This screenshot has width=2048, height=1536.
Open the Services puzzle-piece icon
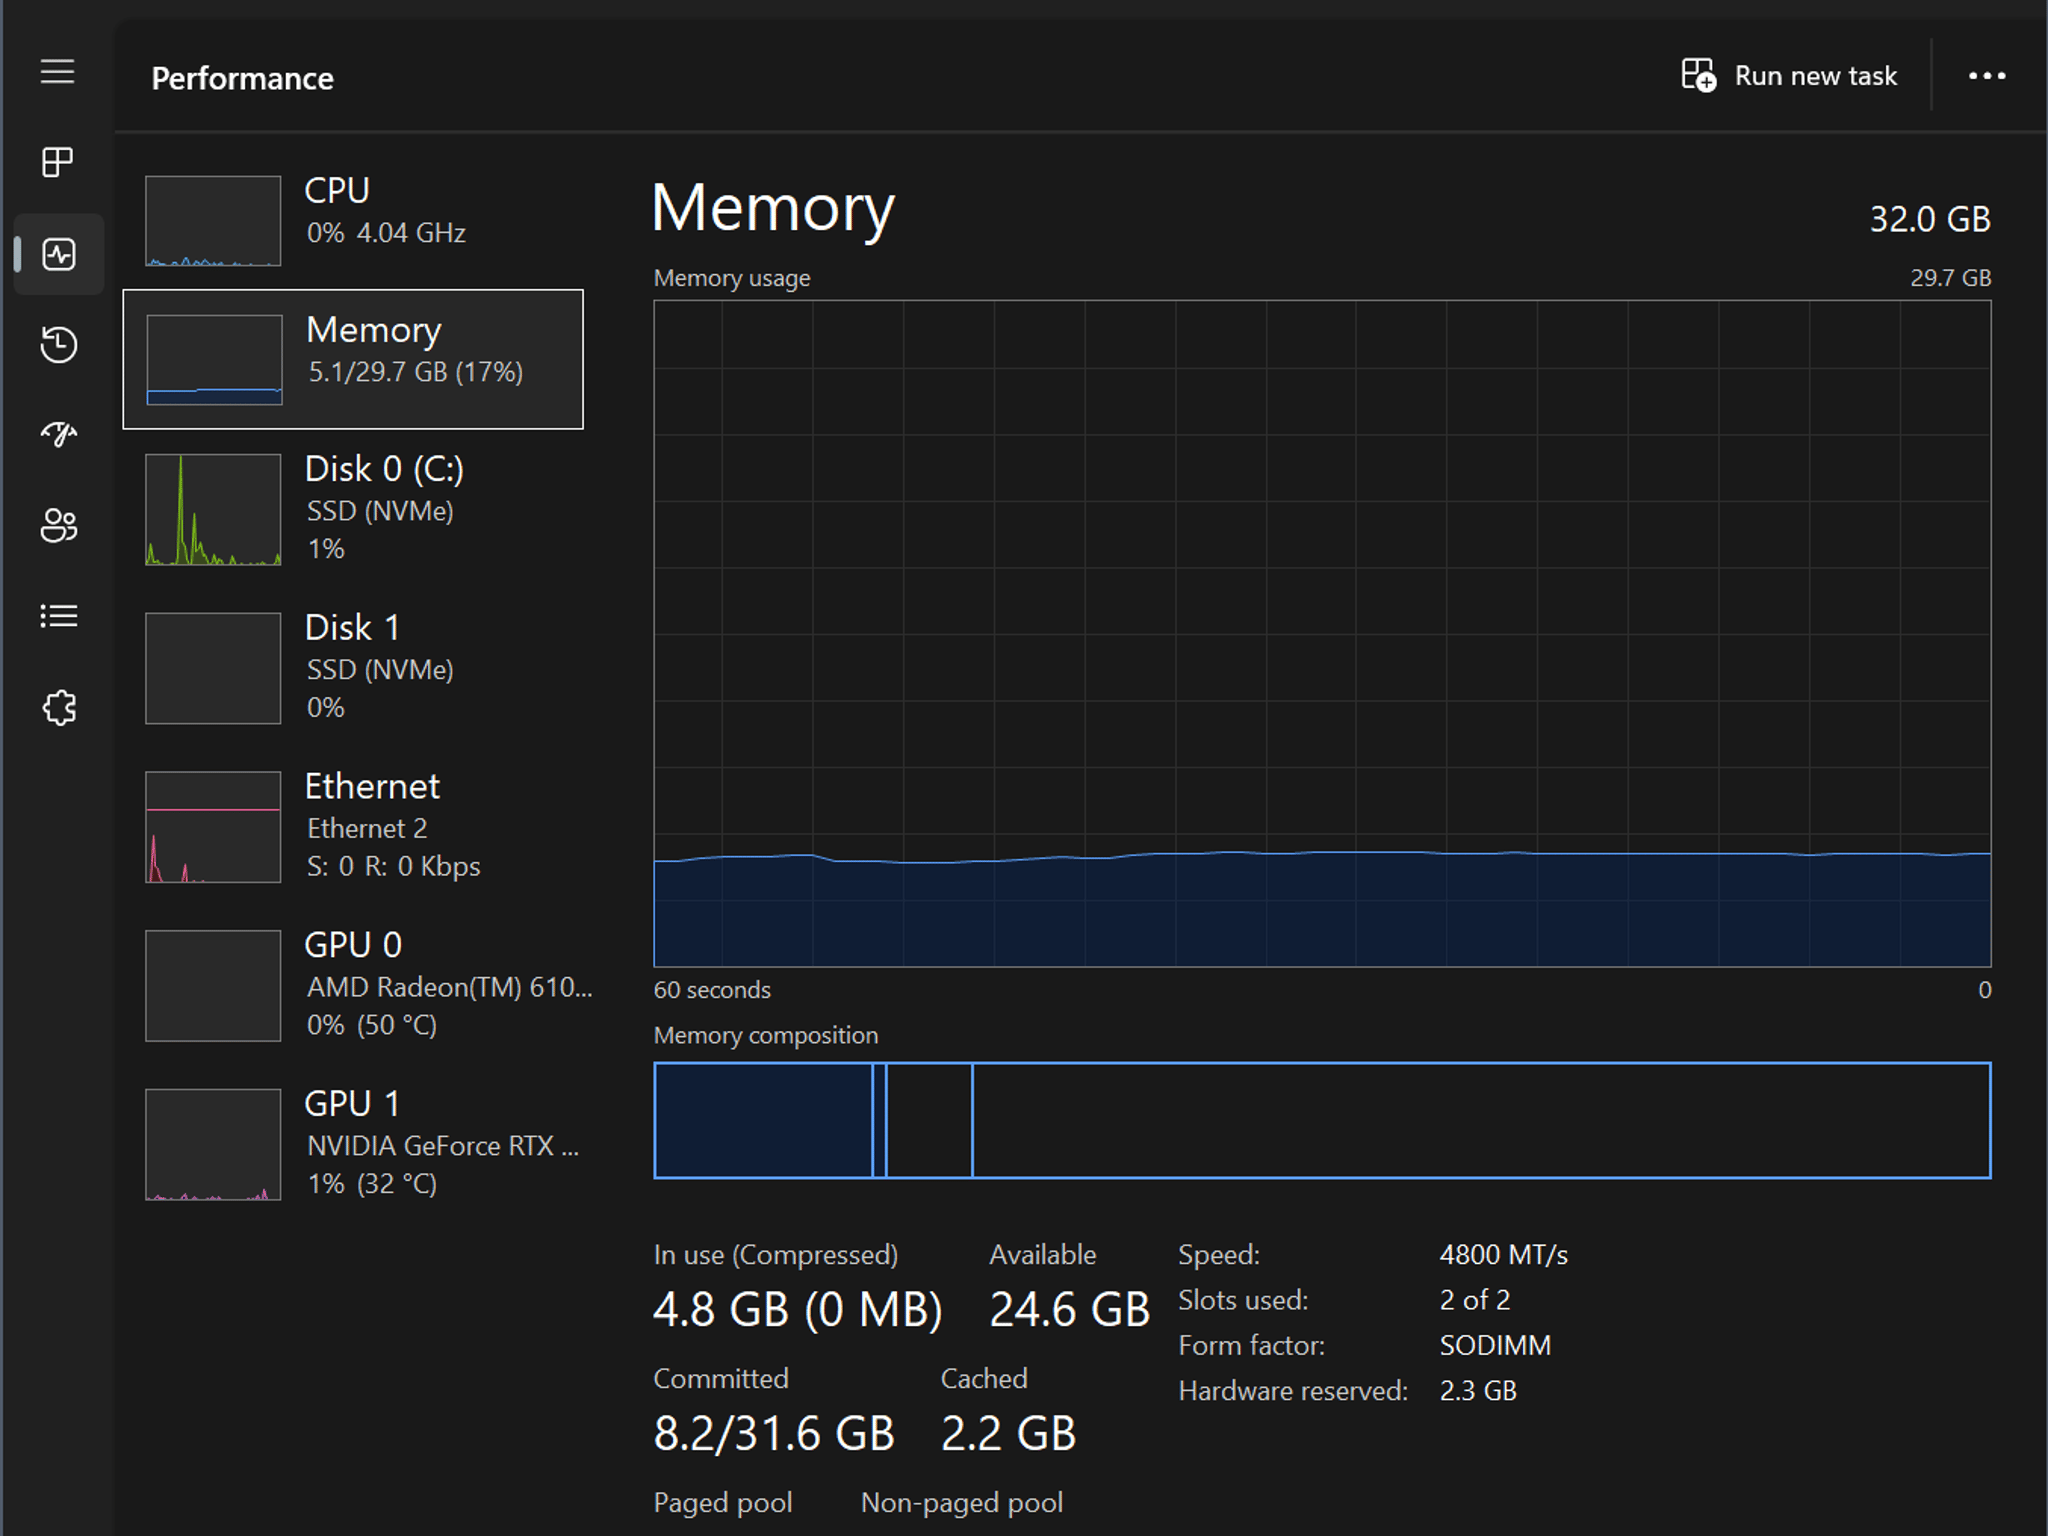point(59,707)
